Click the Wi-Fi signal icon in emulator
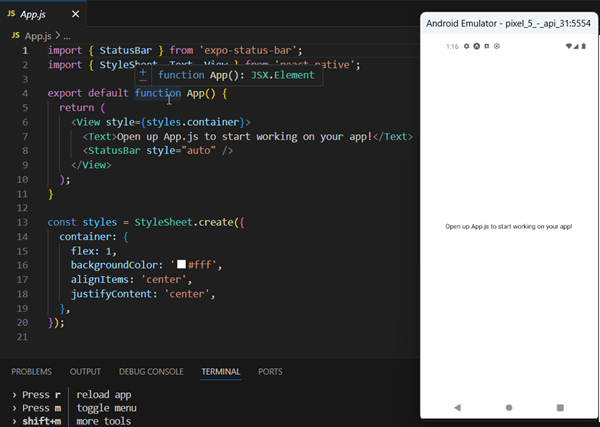 [x=569, y=46]
